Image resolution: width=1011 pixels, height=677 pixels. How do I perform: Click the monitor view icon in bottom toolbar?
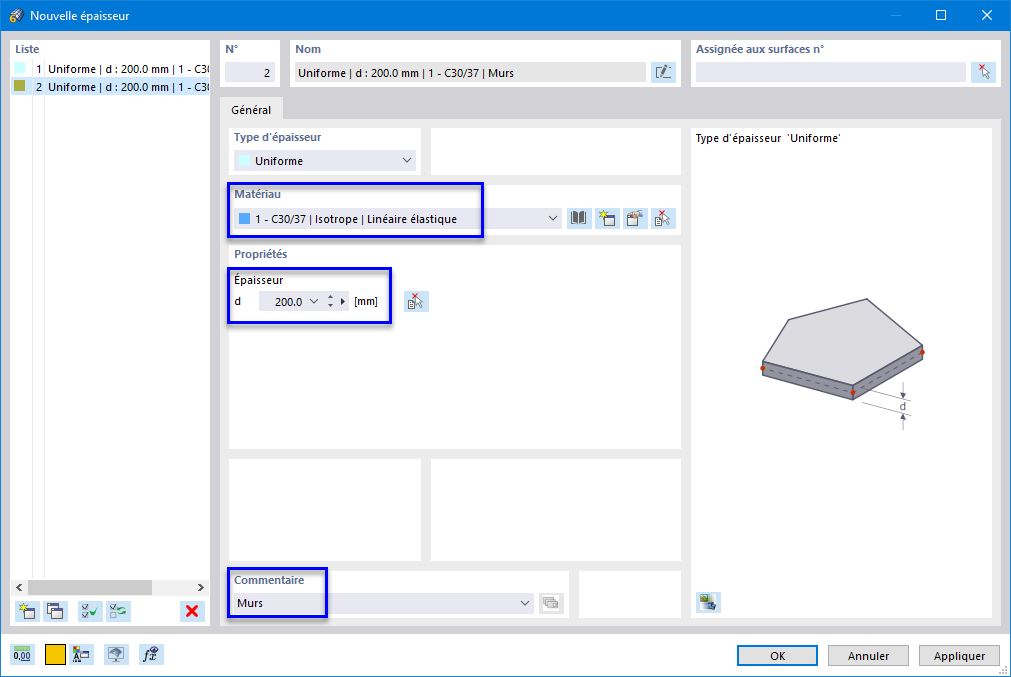116,654
